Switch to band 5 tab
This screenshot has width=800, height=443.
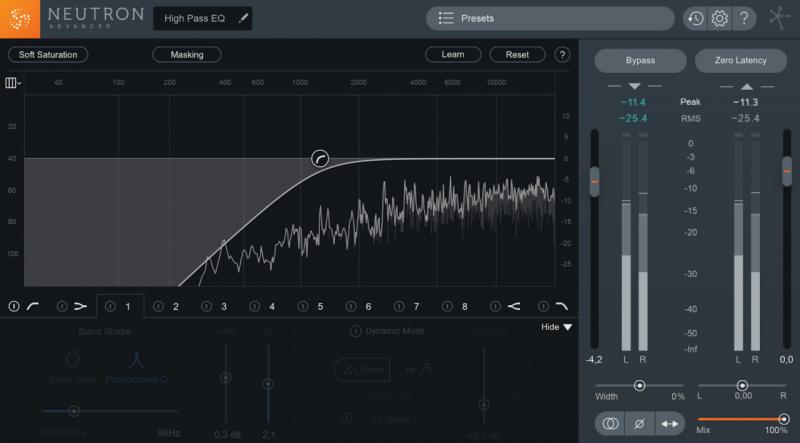(313, 306)
